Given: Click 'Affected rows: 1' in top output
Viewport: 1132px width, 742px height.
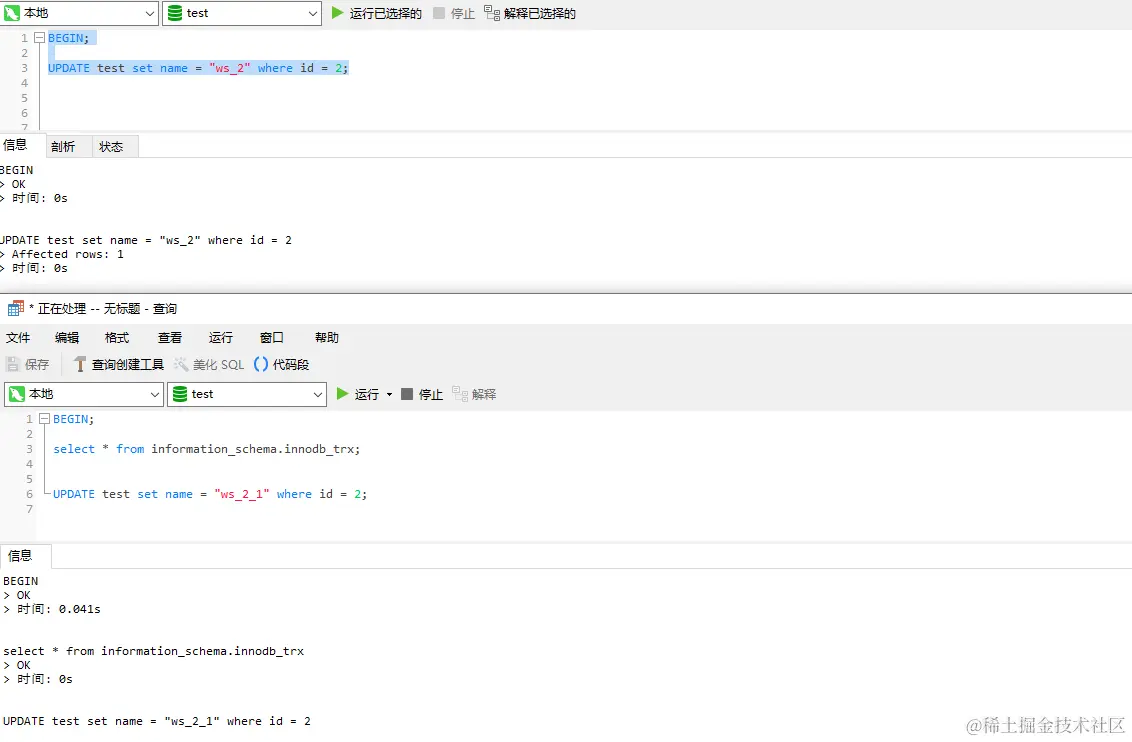Looking at the screenshot, I should click(x=67, y=254).
